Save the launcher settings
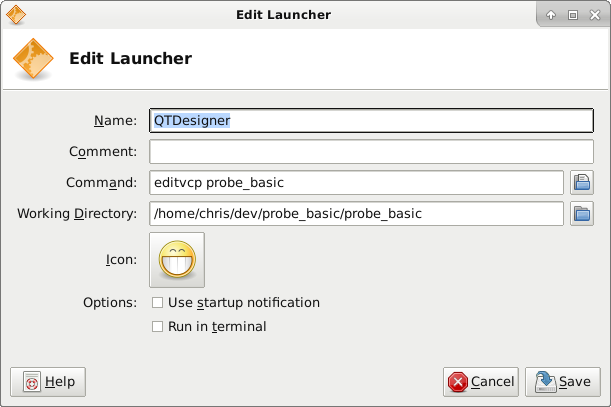The height and width of the screenshot is (407, 611). click(x=563, y=382)
